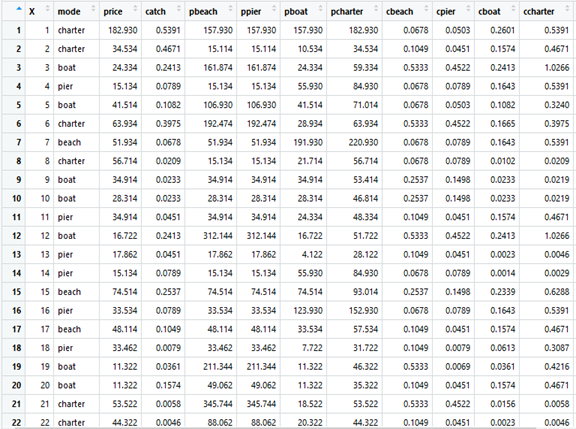Image resolution: width=576 pixels, height=429 pixels.
Task: Click pcharter value 71.014 in row 5
Action: (366, 105)
